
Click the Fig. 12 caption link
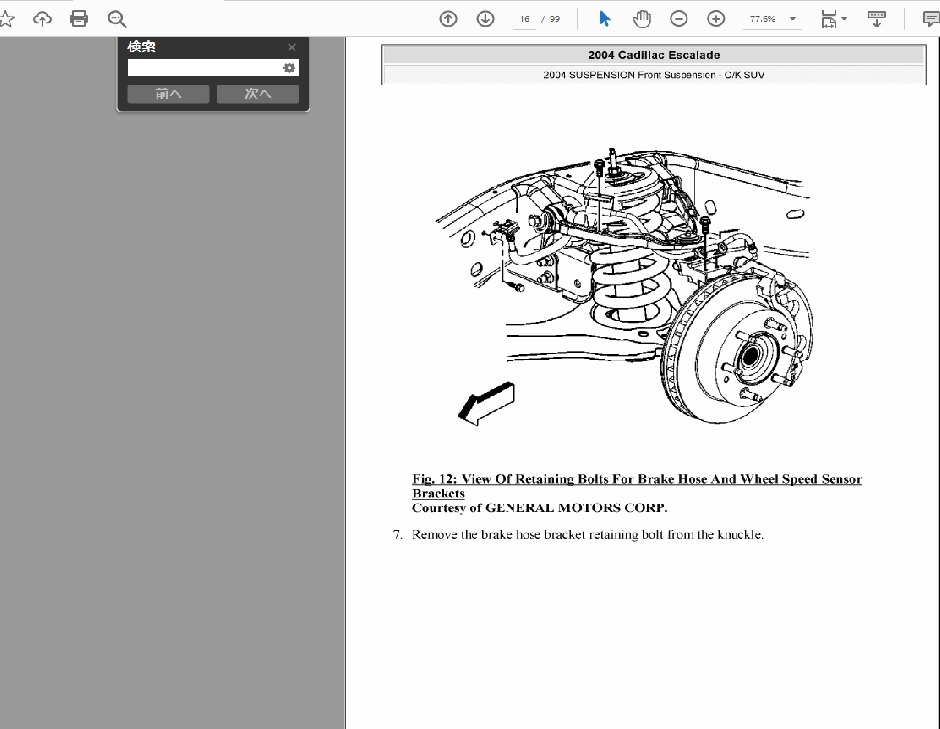(x=637, y=486)
